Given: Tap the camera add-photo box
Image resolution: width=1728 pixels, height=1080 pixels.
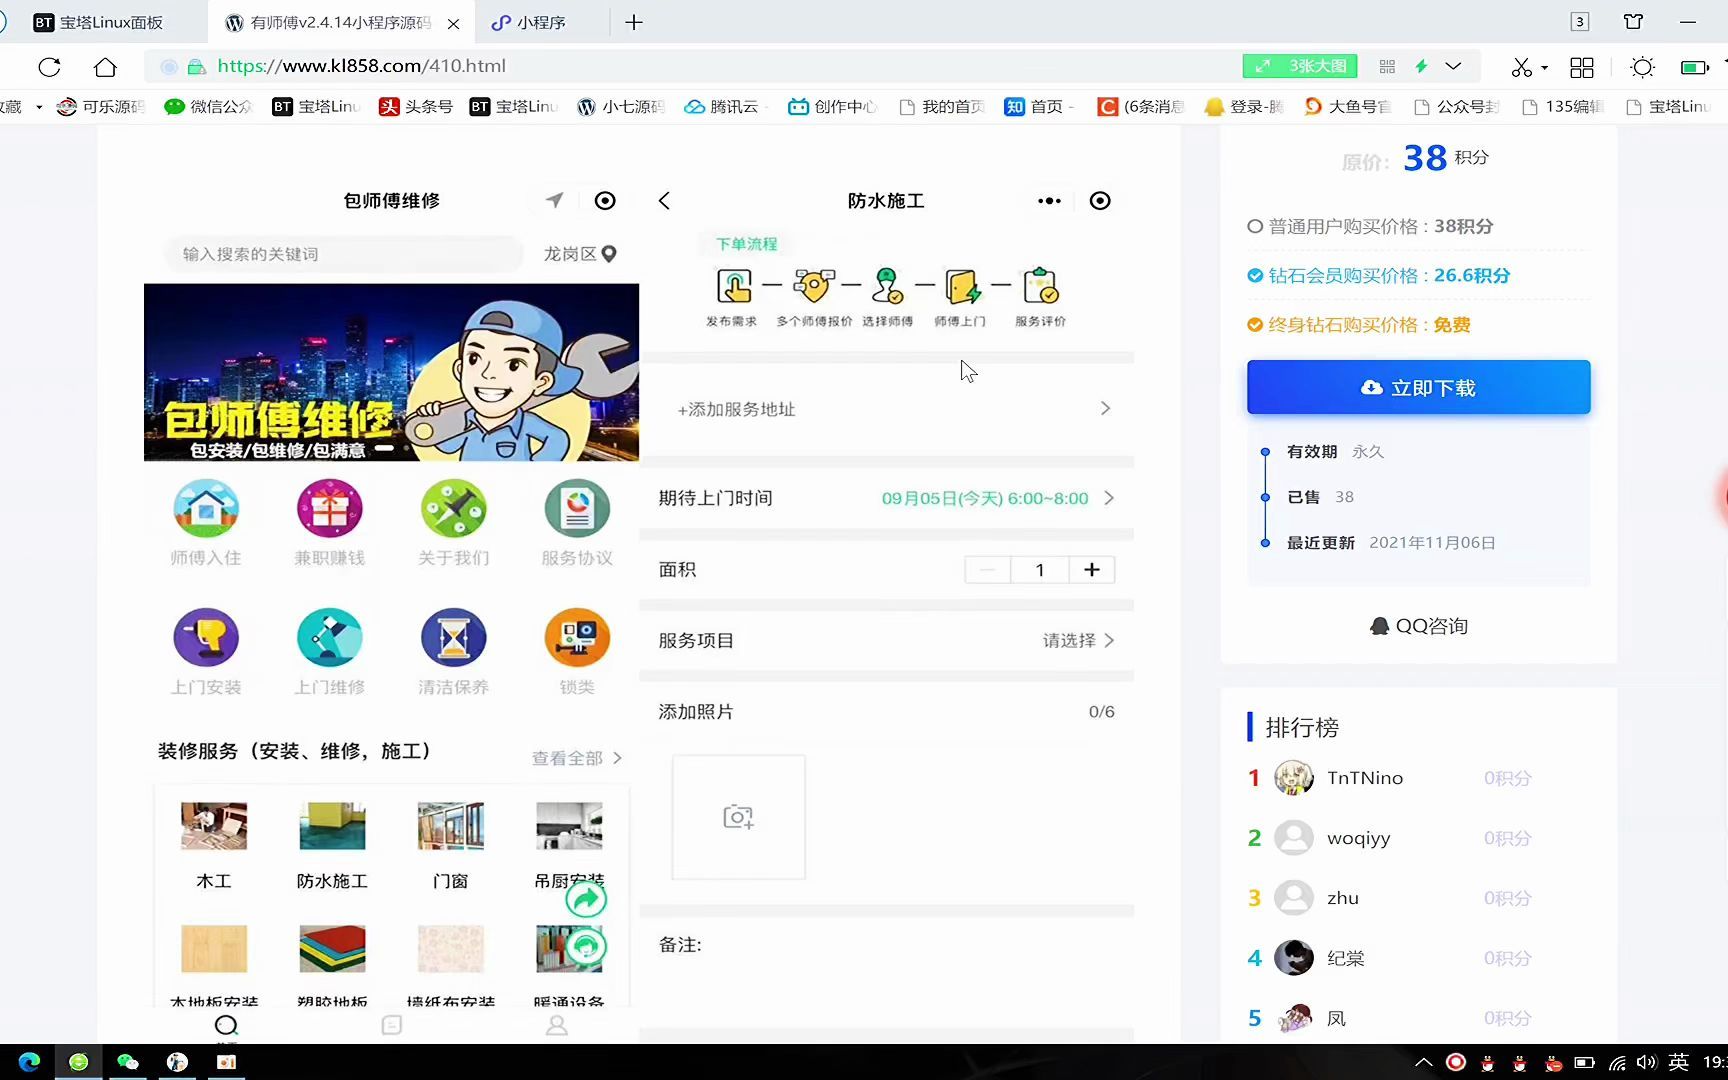Looking at the screenshot, I should (x=738, y=817).
